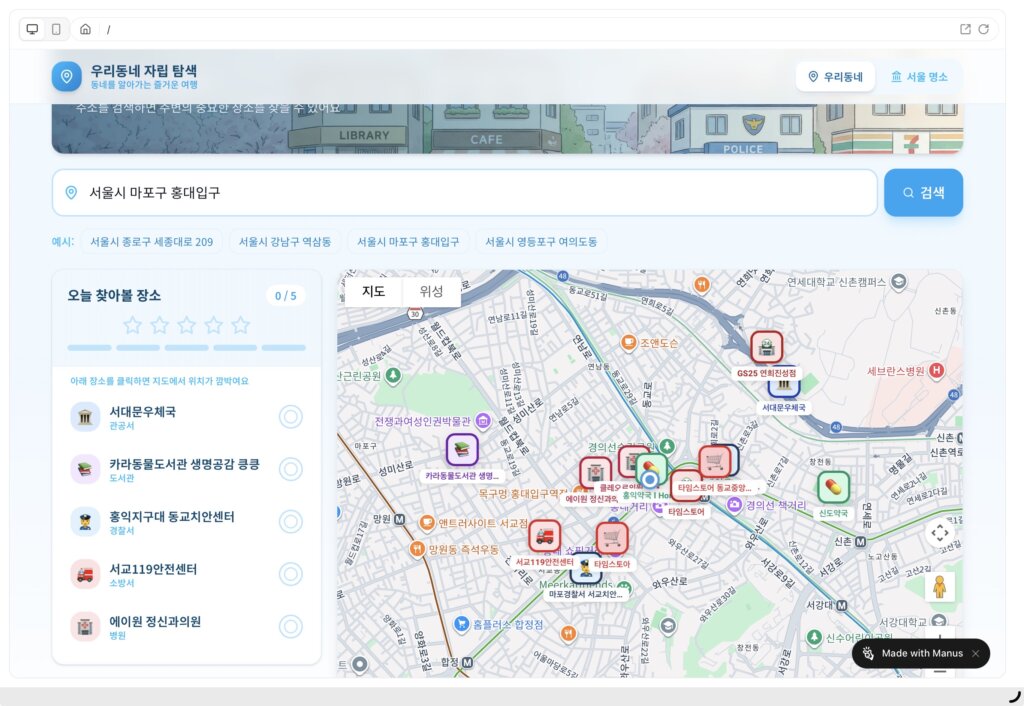Screen dimensions: 1024x706
Task: Click the browser home icon
Action: [x=85, y=29]
